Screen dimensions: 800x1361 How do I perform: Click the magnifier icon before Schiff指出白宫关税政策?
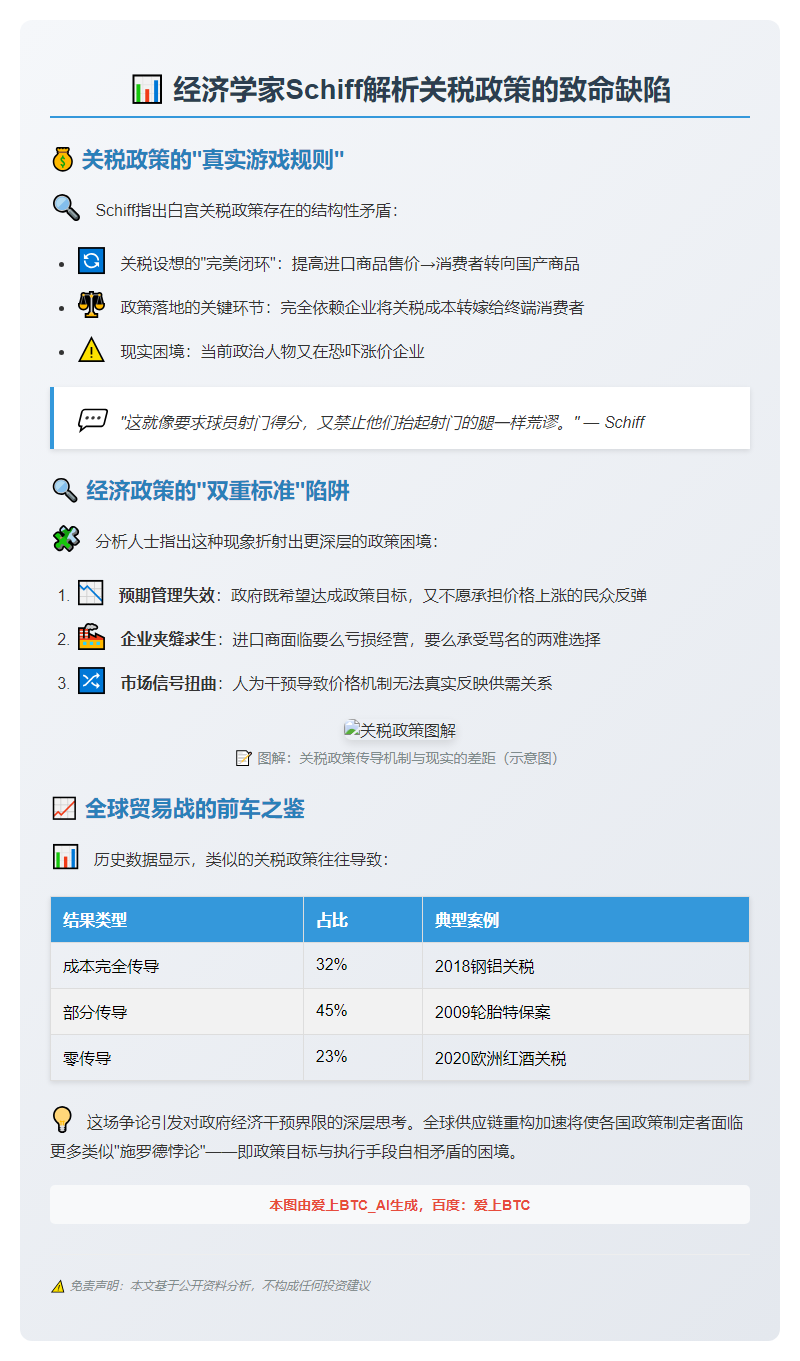click(x=66, y=208)
